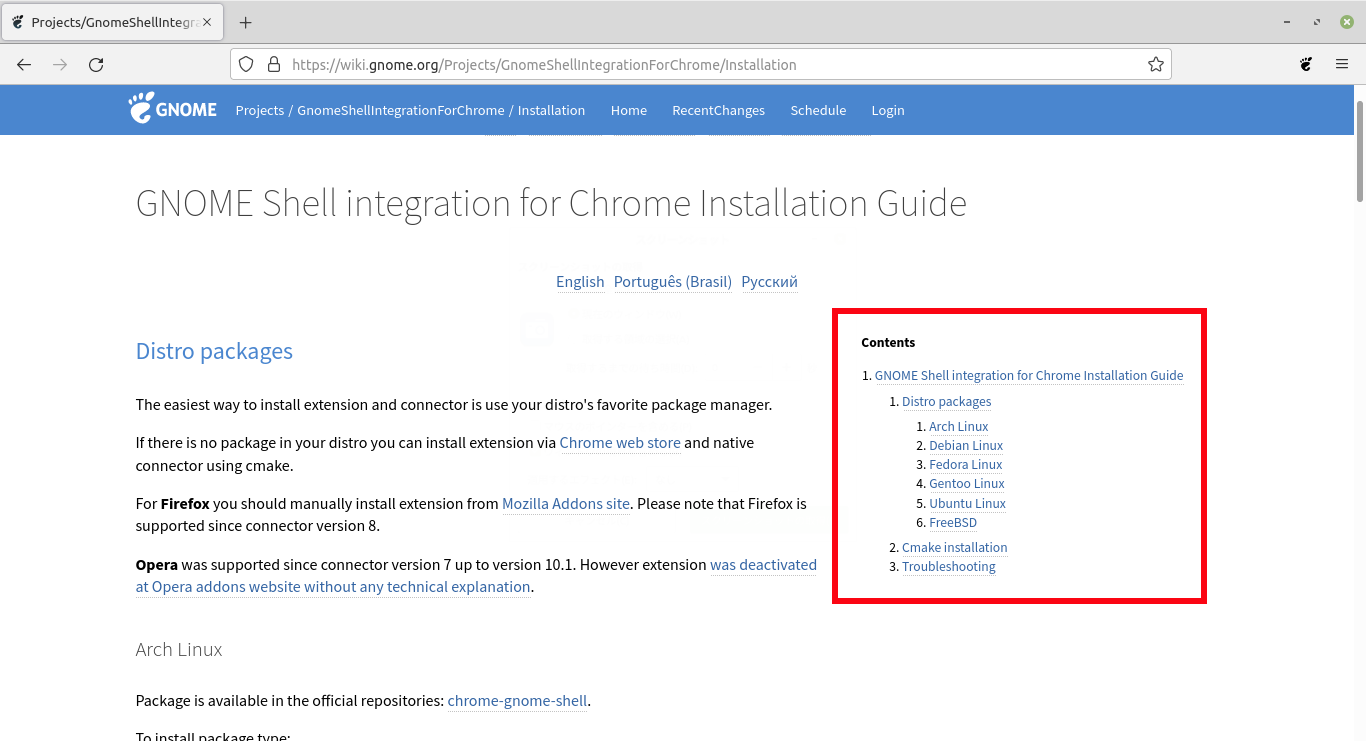
Task: Close the browser window with green button
Action: click(1346, 22)
